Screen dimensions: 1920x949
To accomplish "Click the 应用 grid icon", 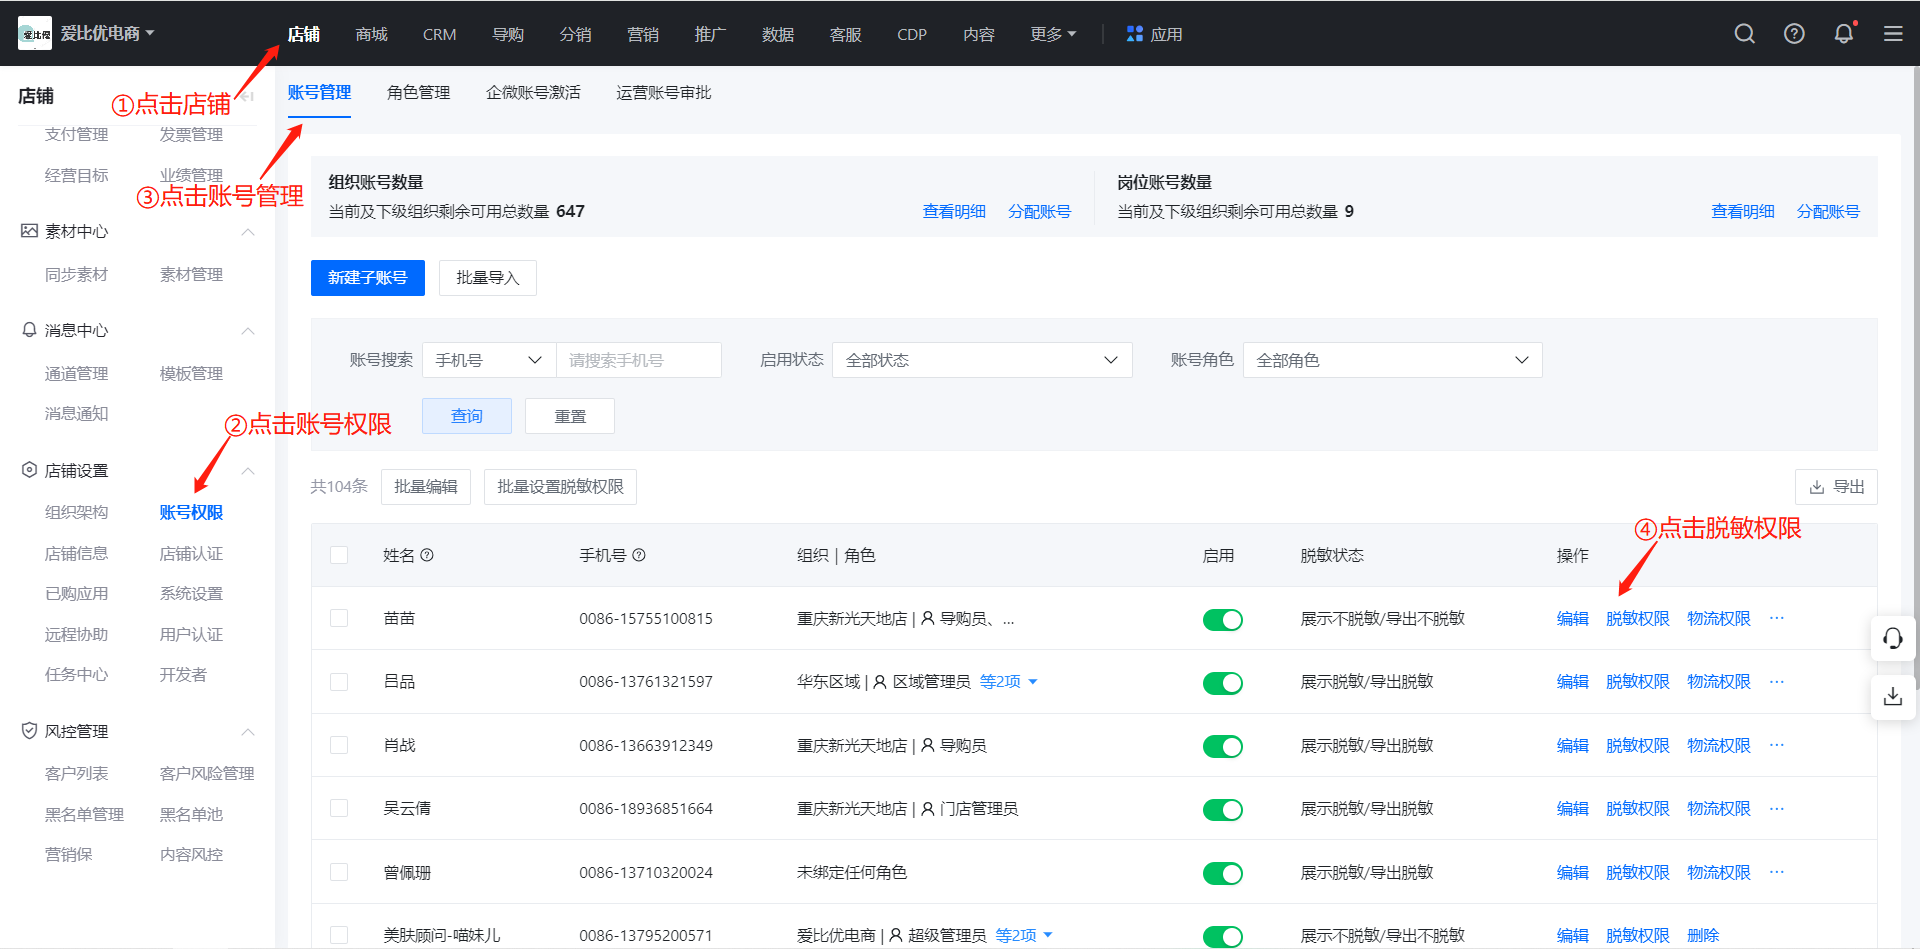I will pyautogui.click(x=1134, y=34).
